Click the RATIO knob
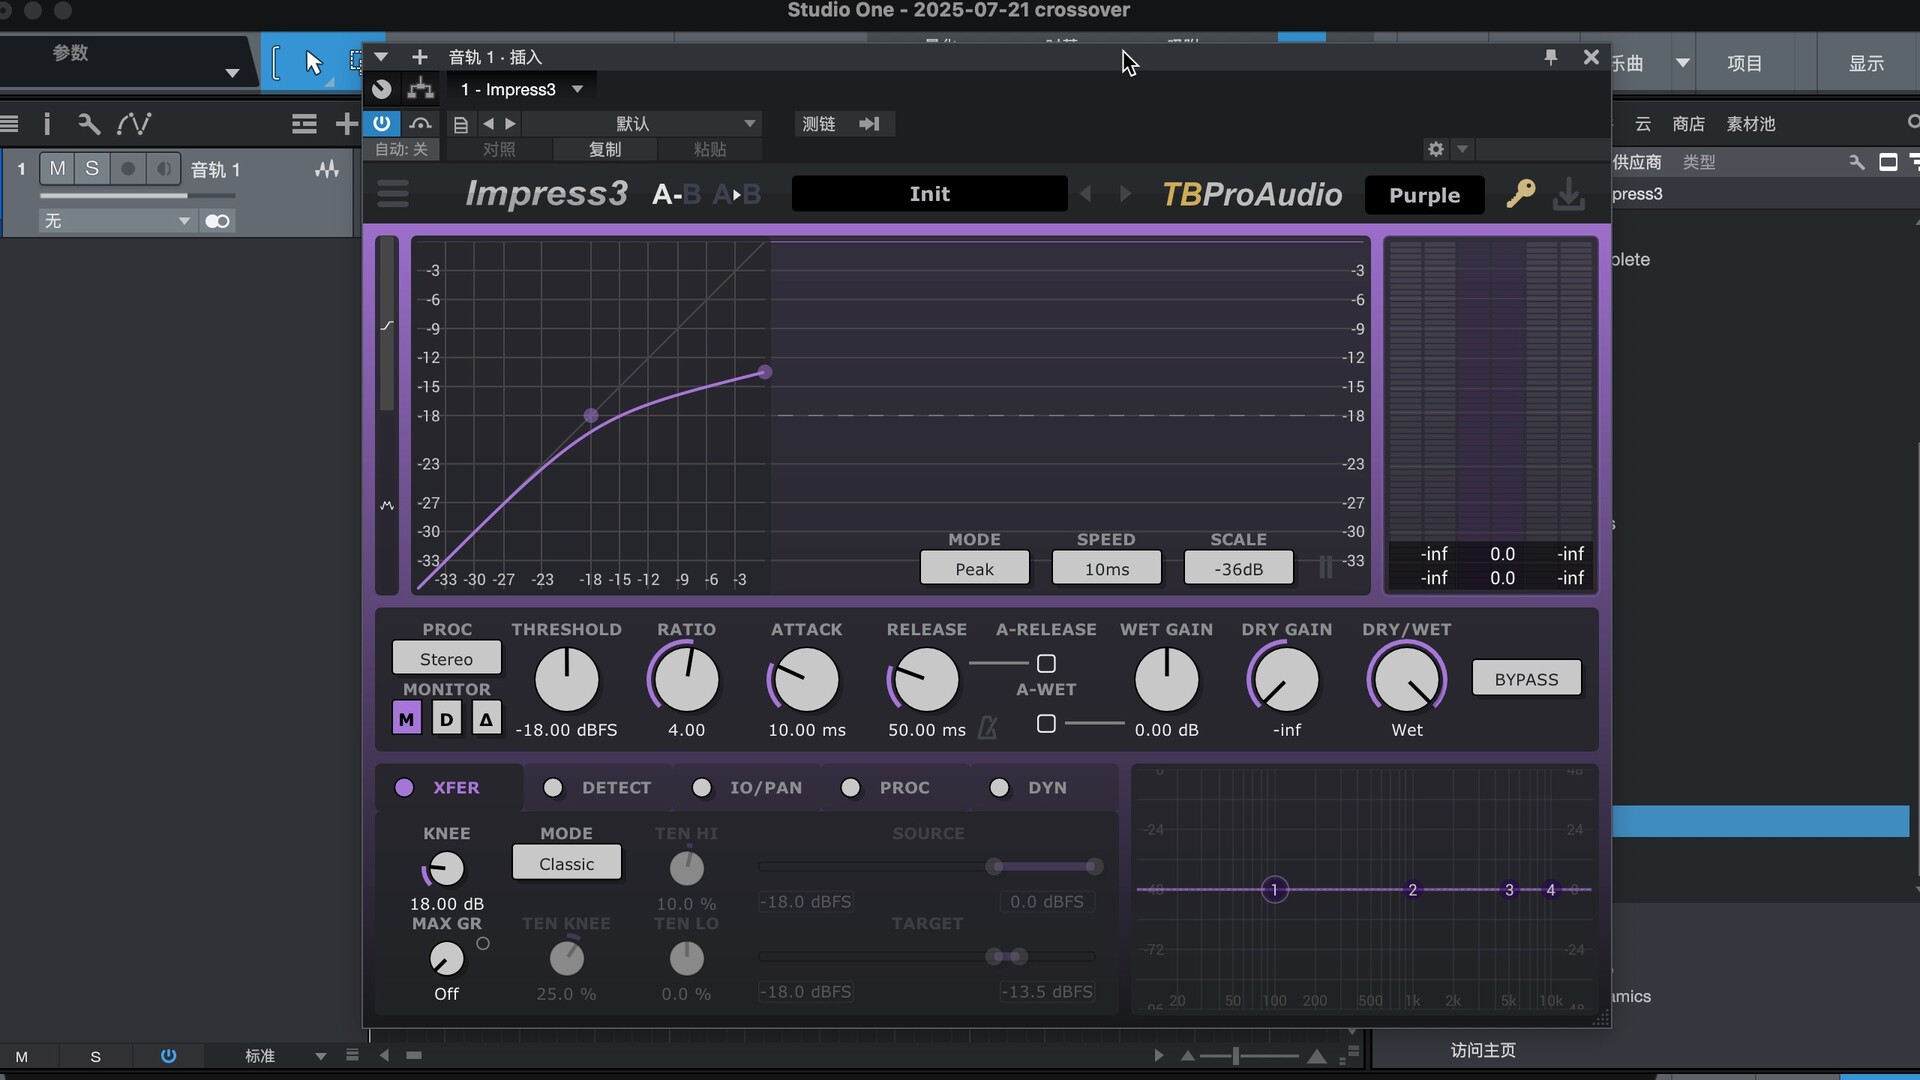 pyautogui.click(x=686, y=680)
